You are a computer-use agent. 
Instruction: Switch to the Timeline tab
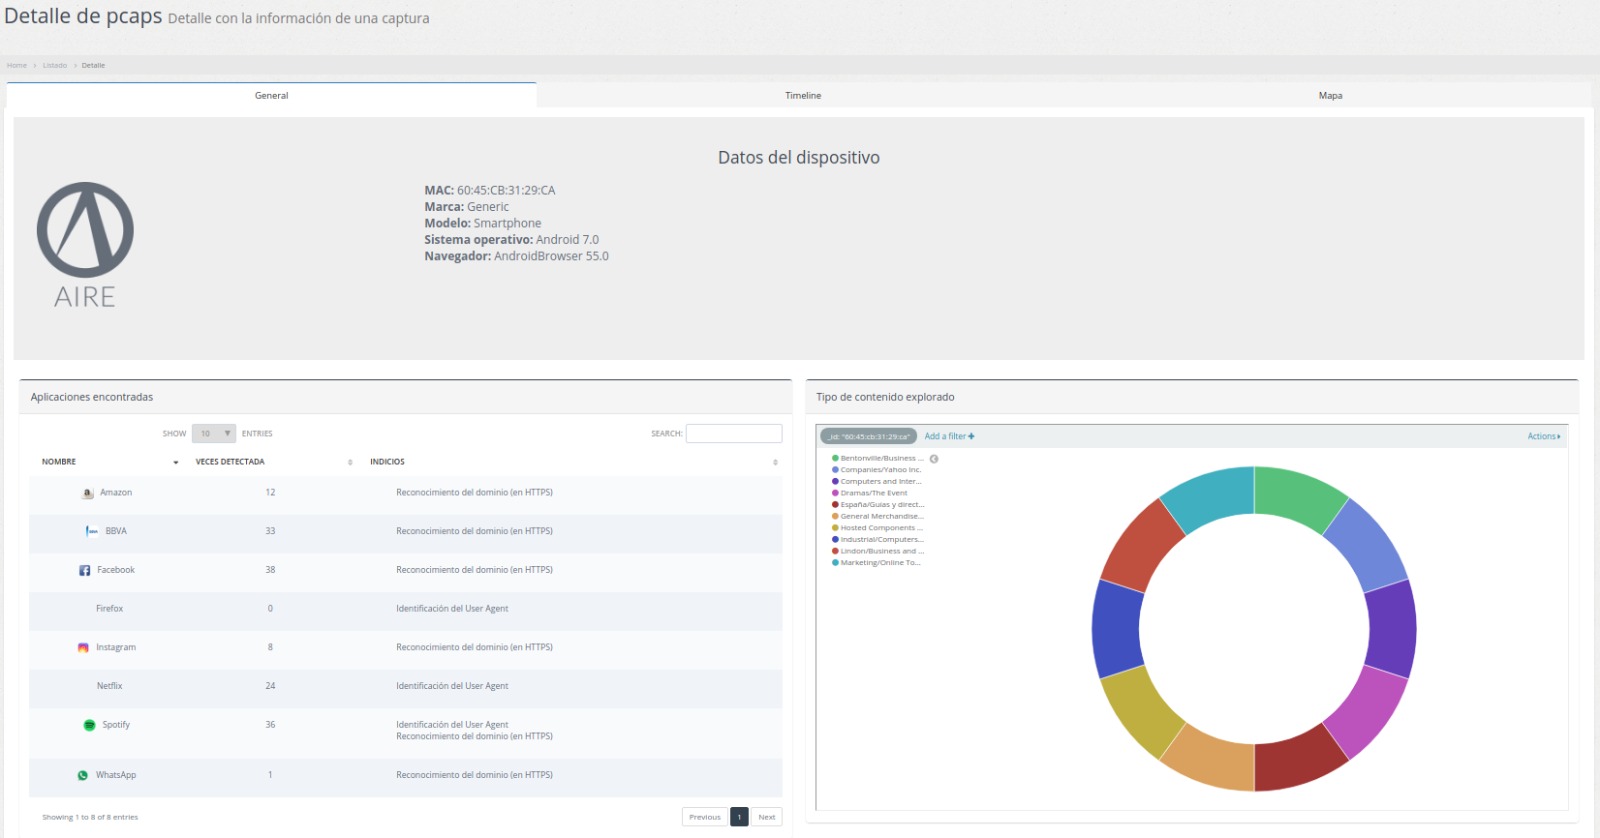[803, 96]
